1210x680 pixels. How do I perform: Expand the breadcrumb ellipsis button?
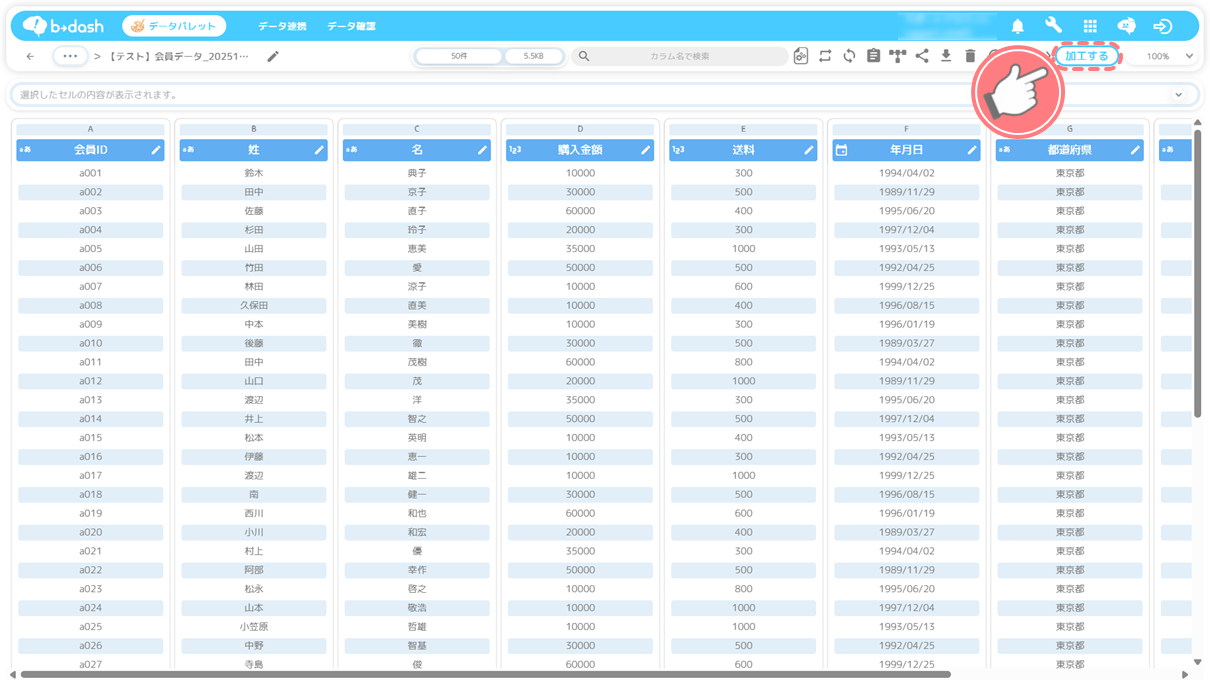pyautogui.click(x=70, y=57)
